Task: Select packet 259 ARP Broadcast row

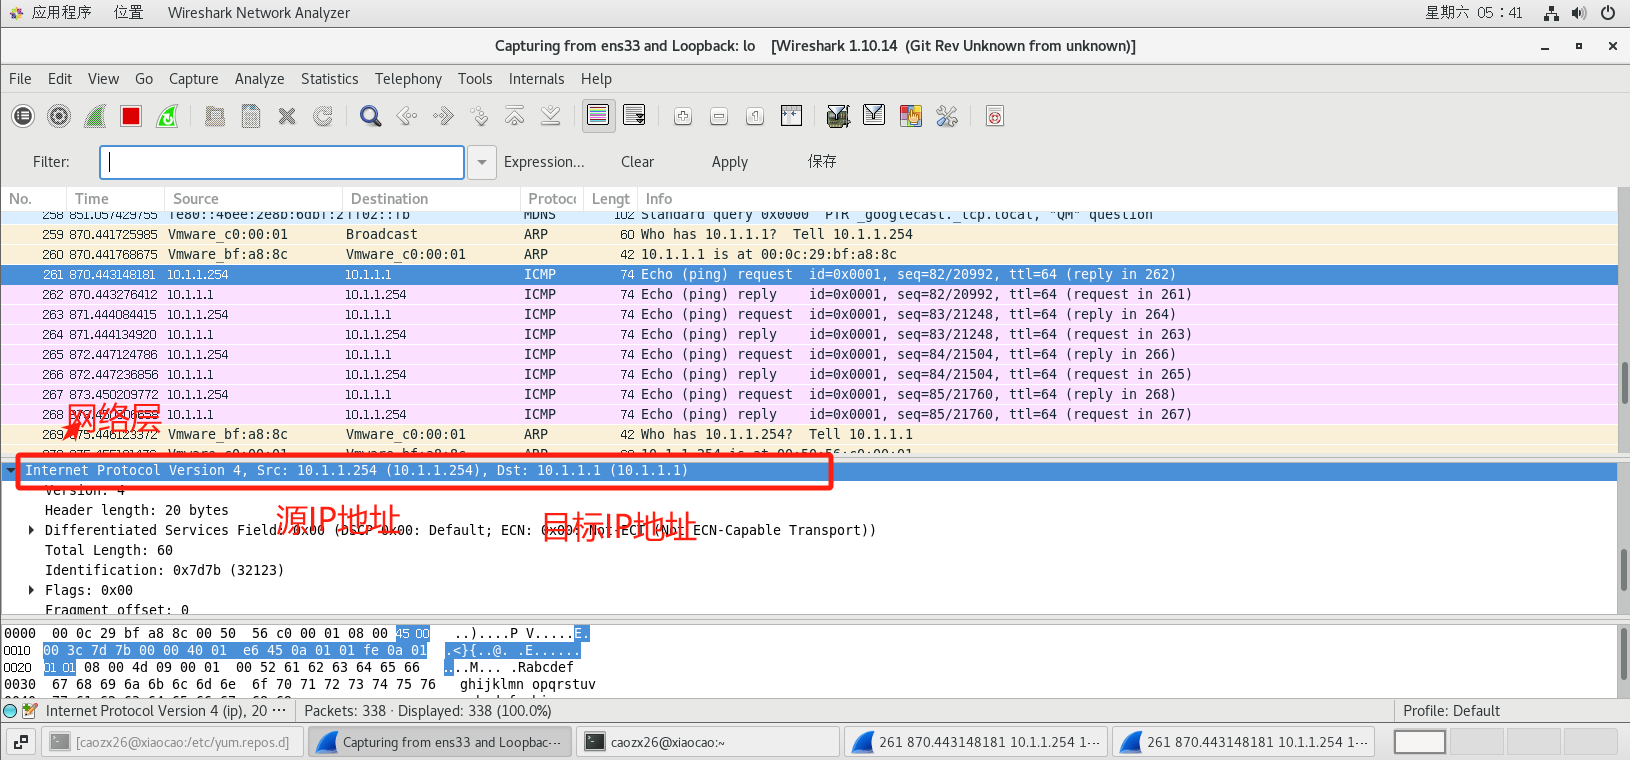Action: 809,234
